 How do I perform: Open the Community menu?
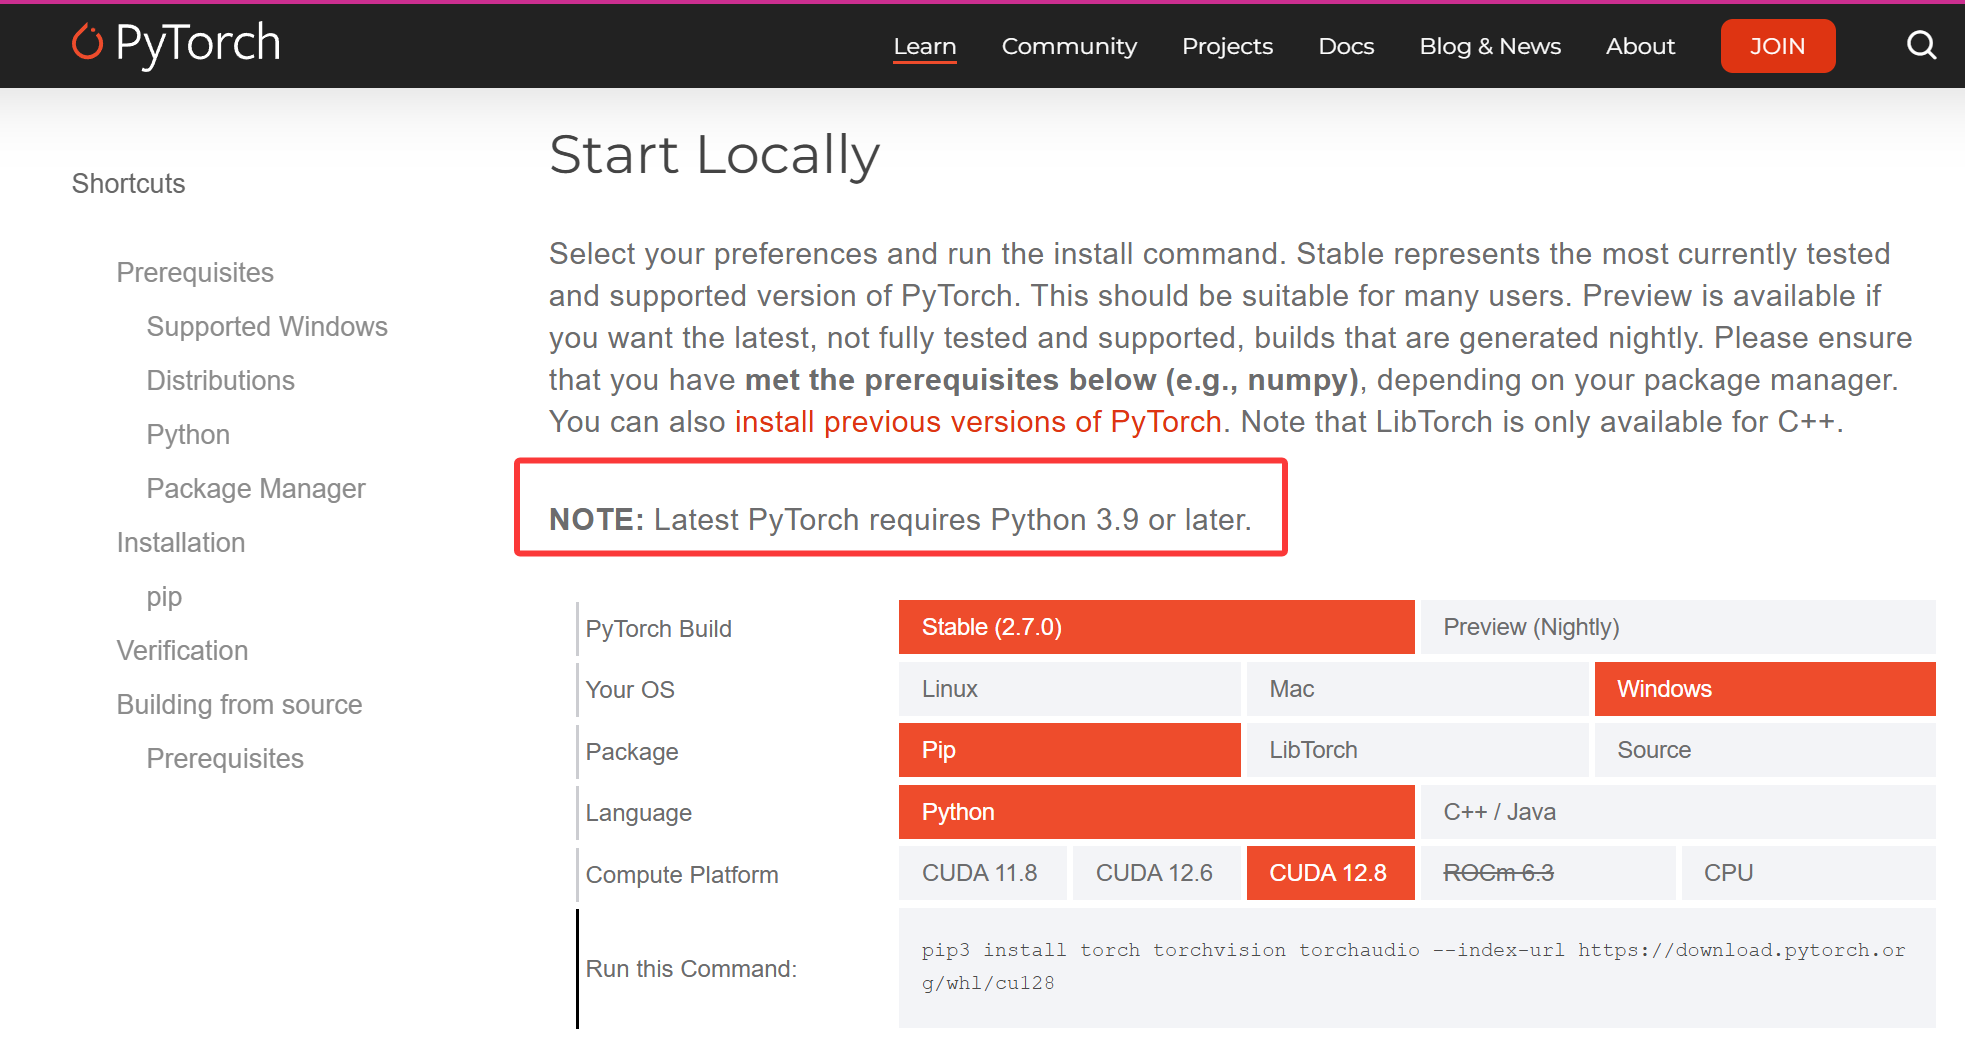[1069, 46]
